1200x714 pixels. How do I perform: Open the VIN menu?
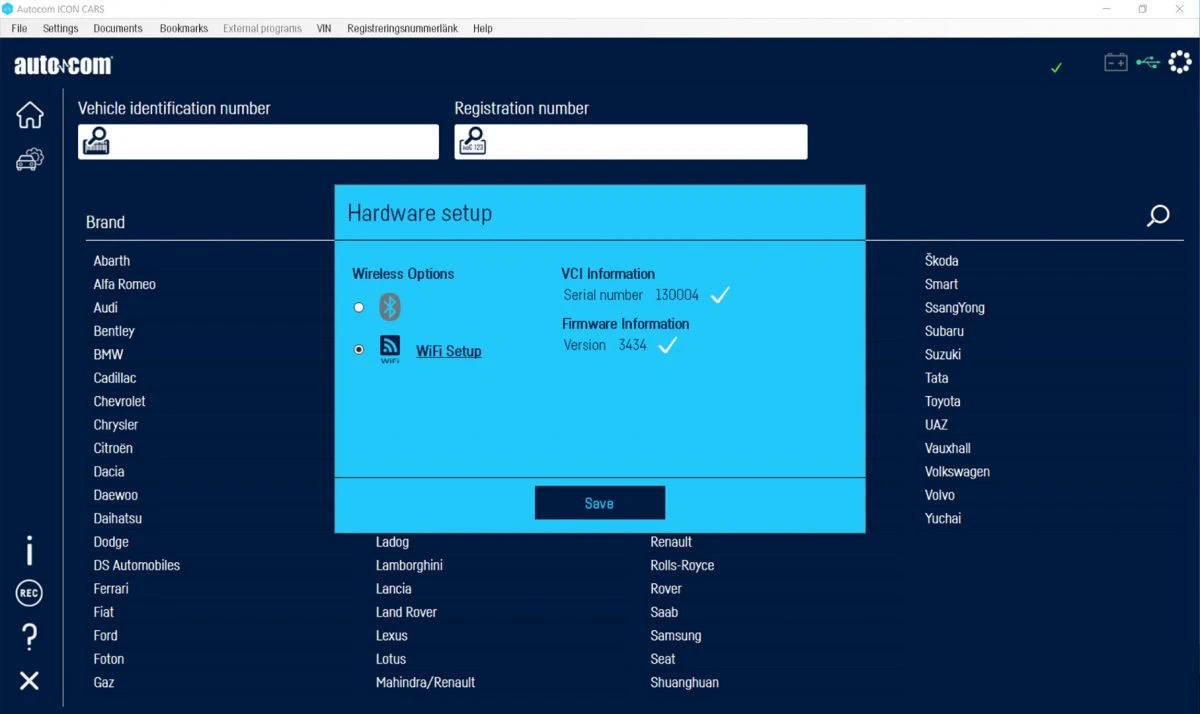coord(324,28)
